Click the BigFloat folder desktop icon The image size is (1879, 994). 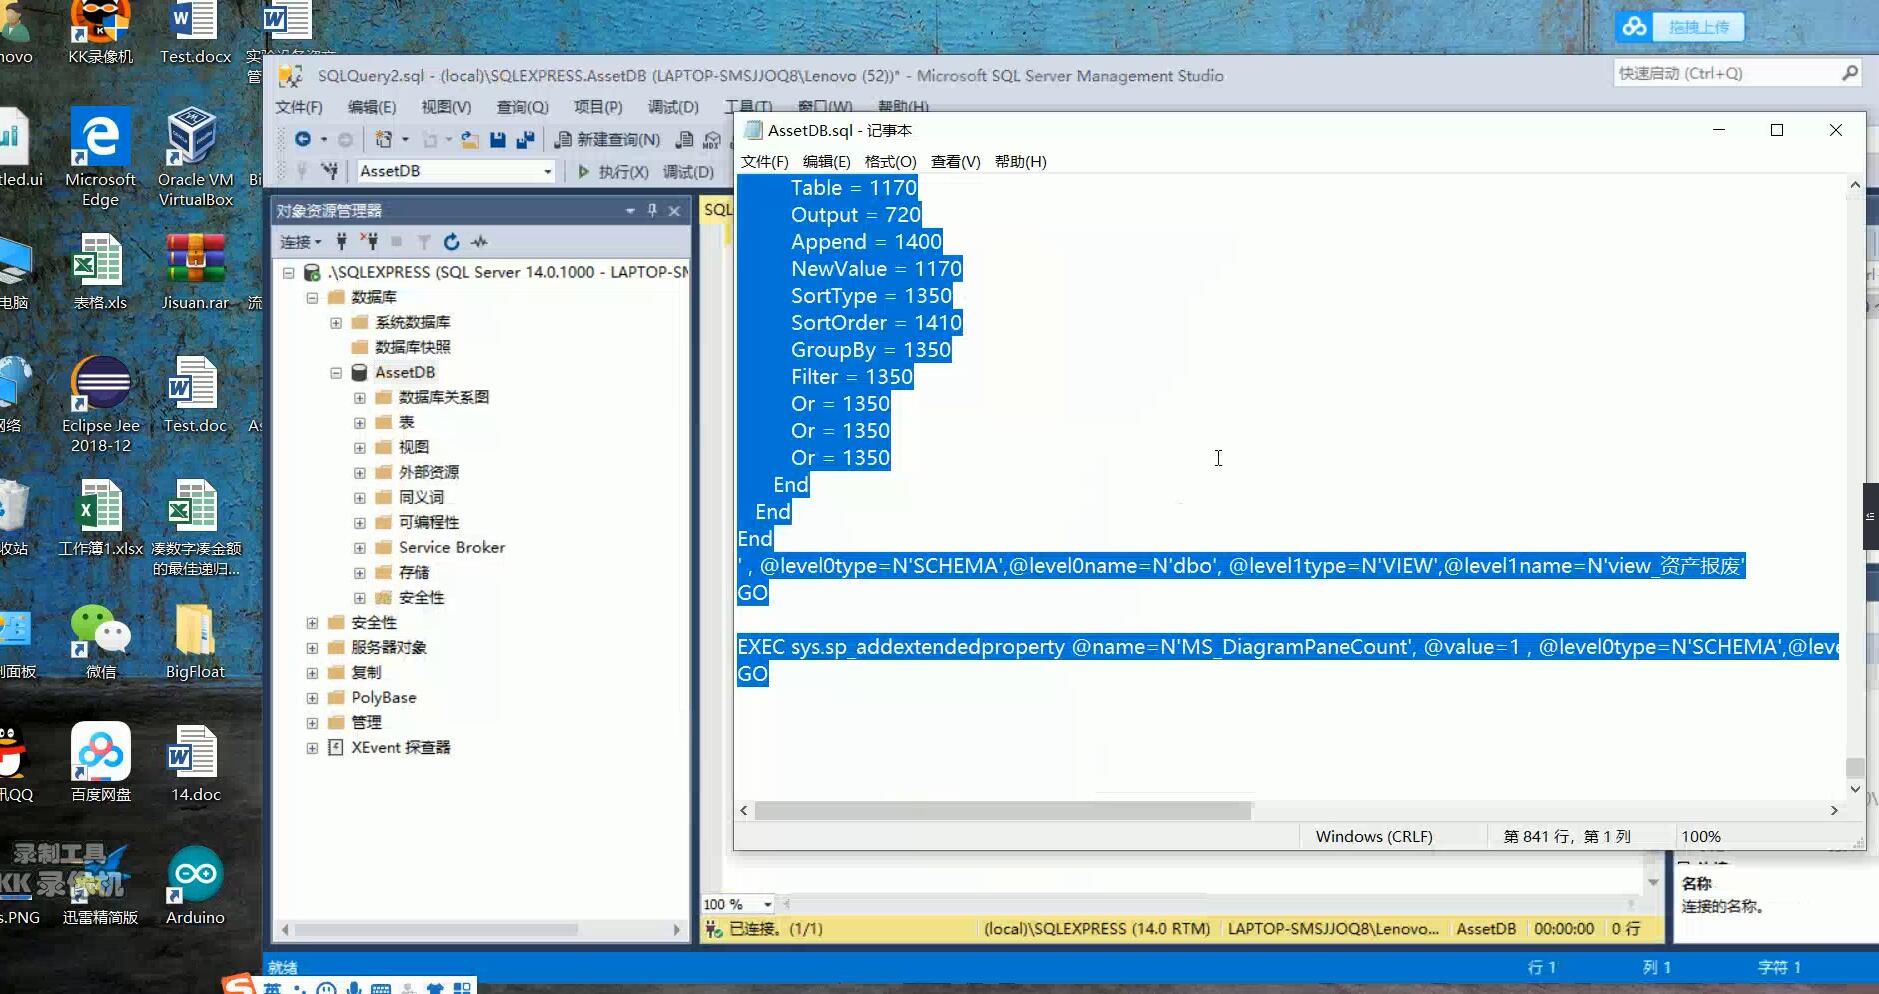tap(195, 641)
